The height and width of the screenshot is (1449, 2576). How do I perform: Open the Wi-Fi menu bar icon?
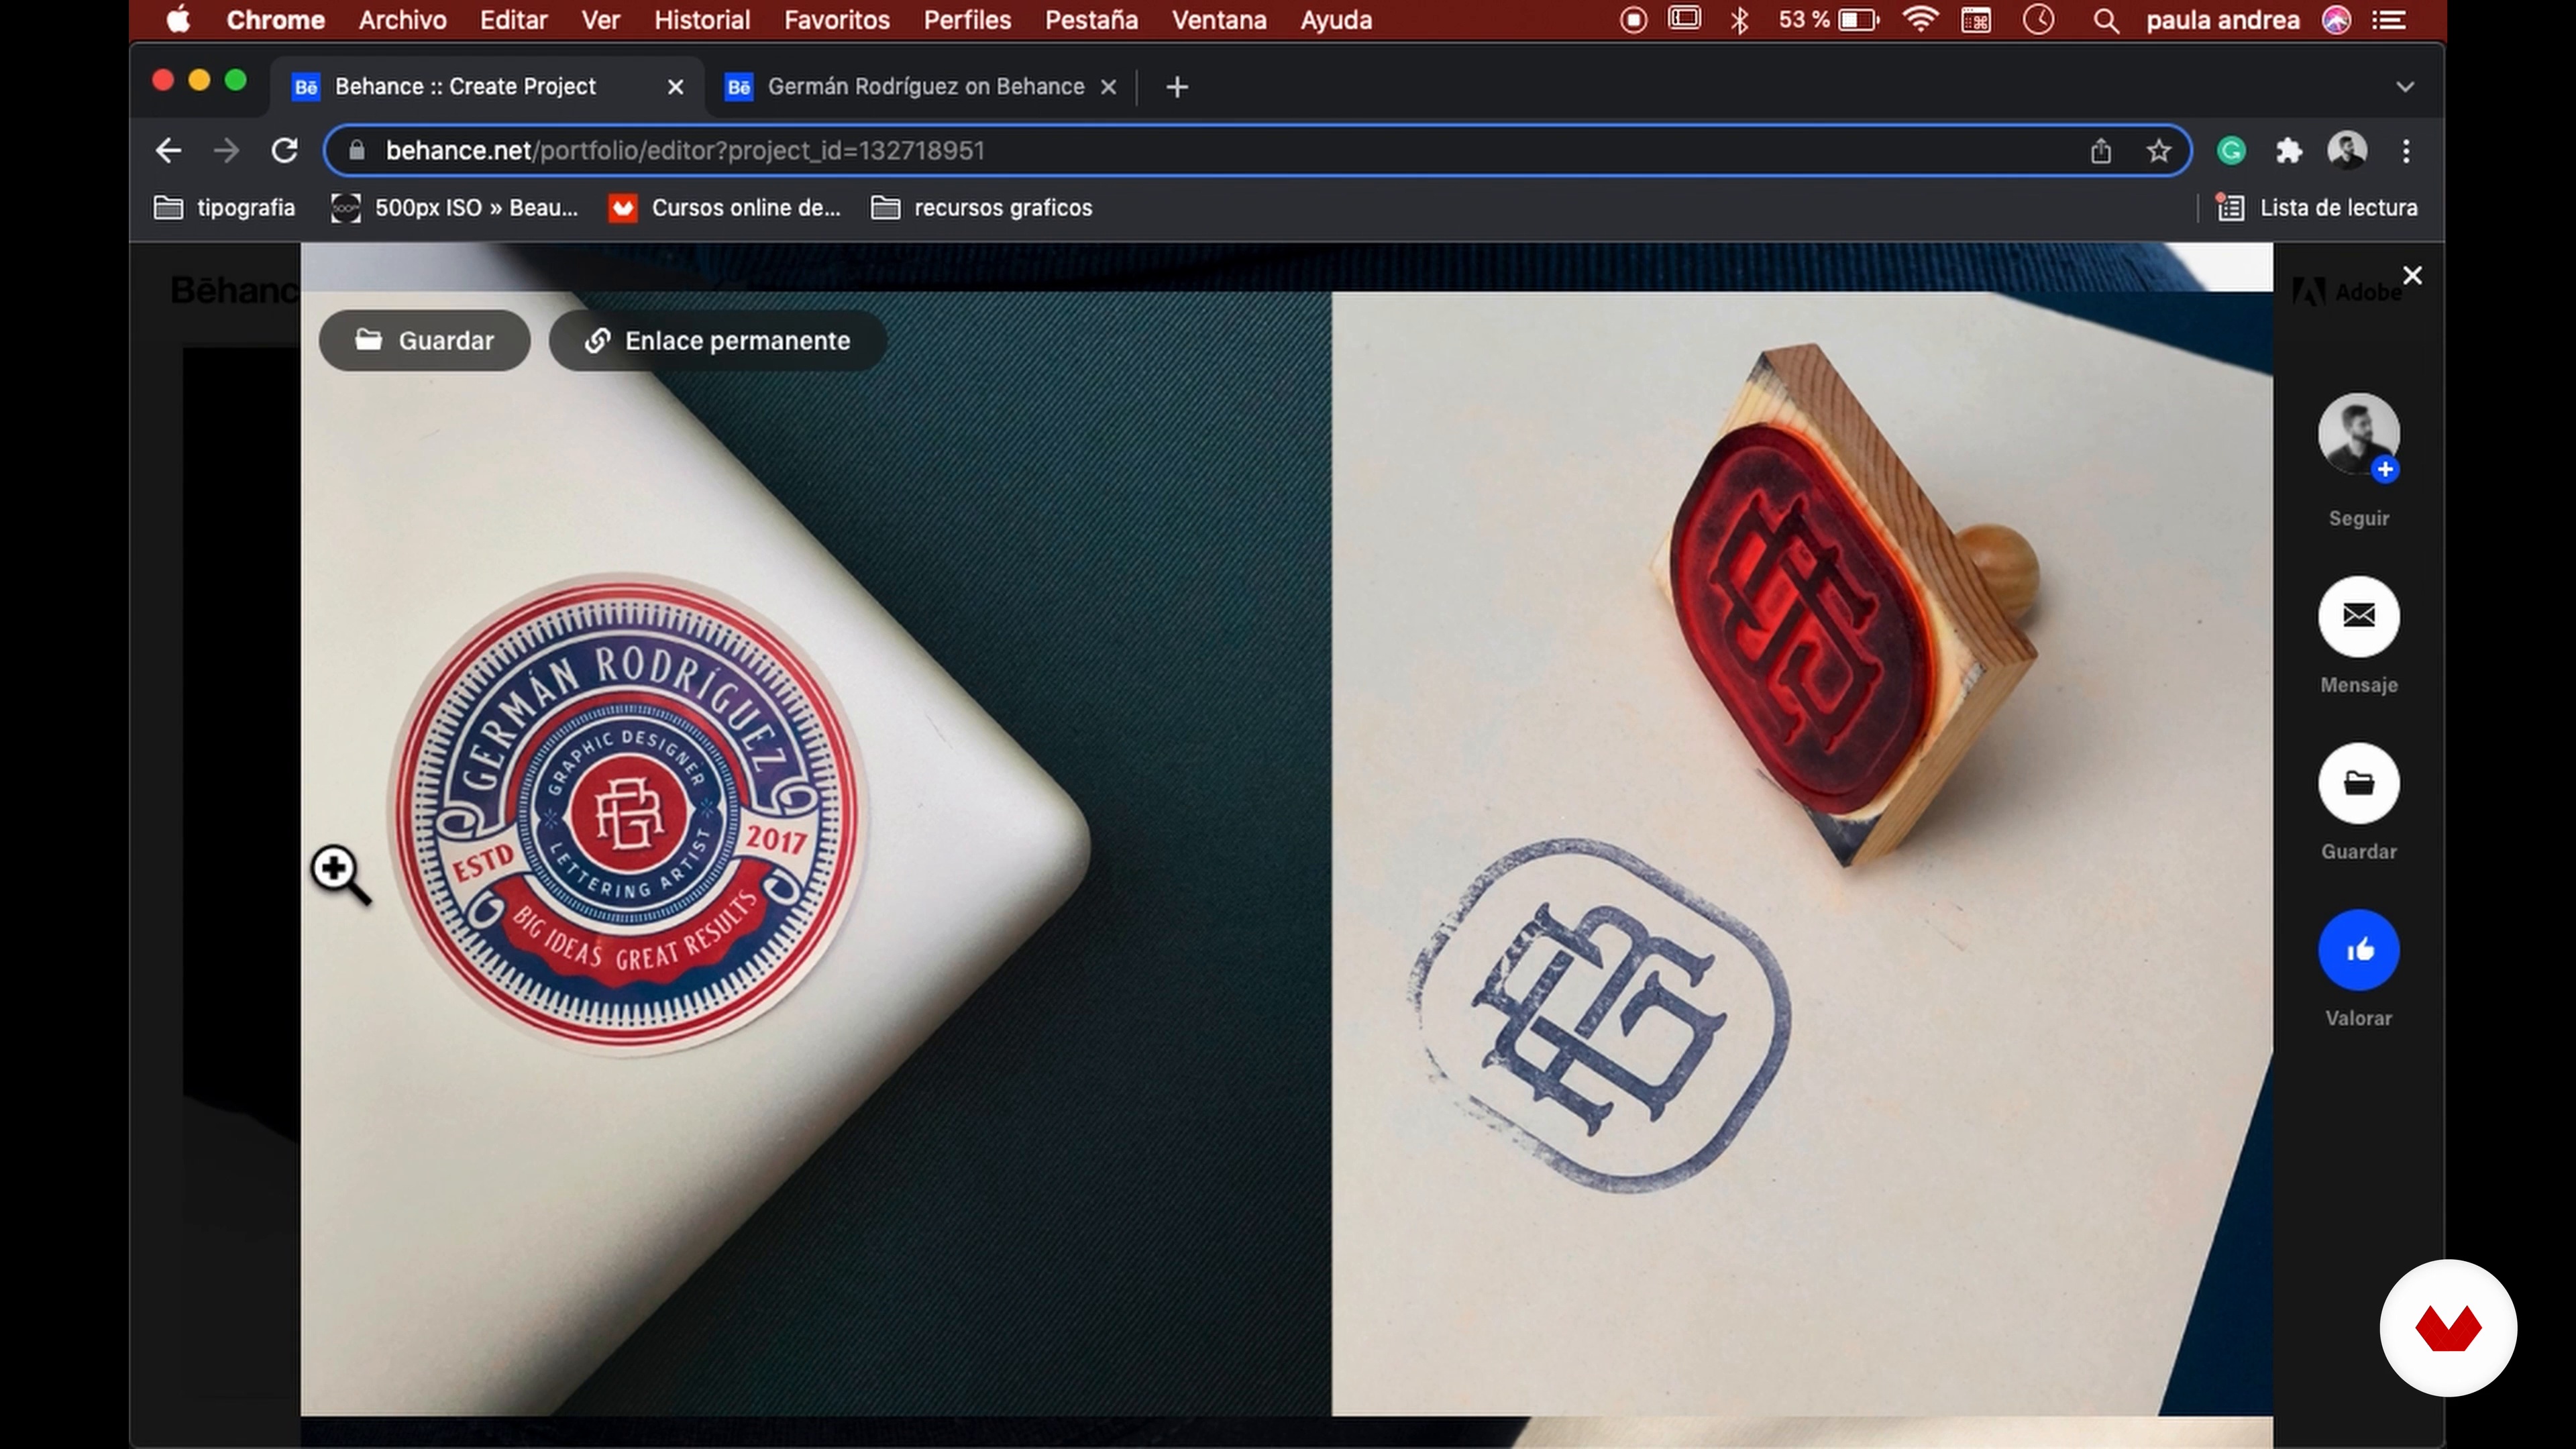pyautogui.click(x=1920, y=20)
